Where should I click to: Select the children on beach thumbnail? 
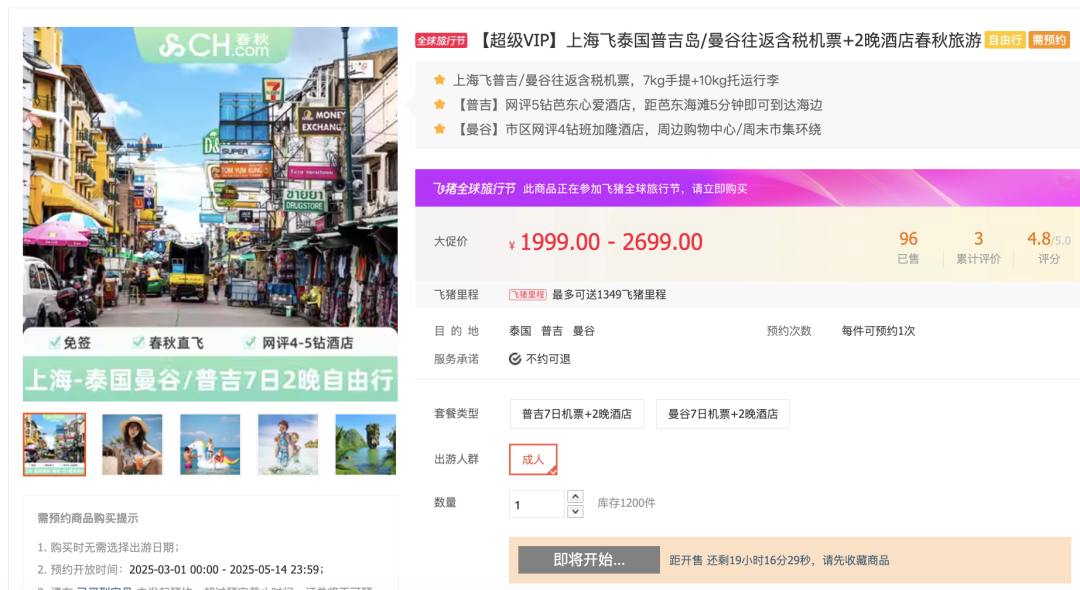288,445
